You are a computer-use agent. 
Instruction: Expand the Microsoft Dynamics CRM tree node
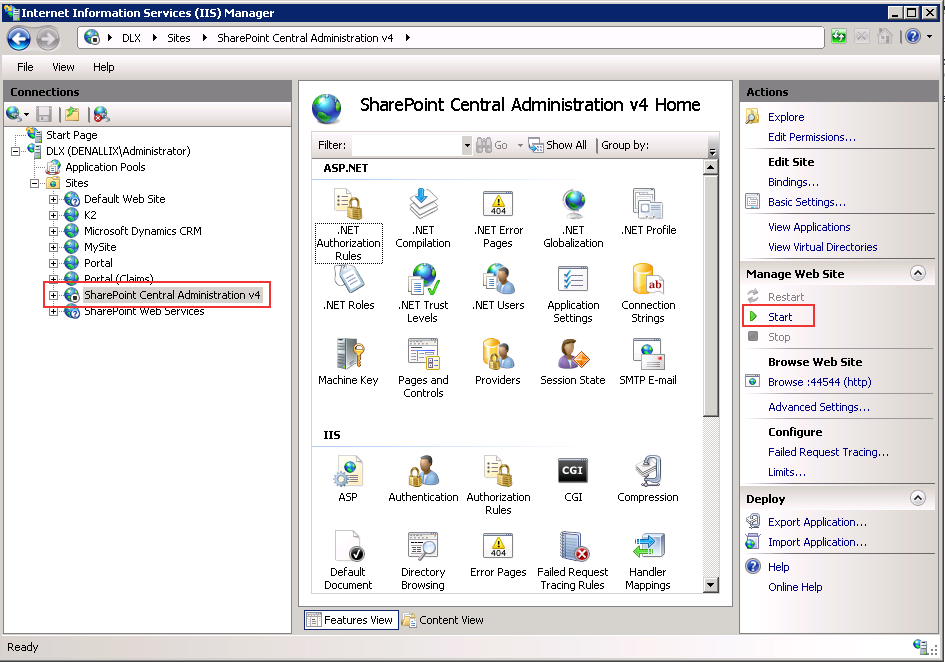click(54, 231)
